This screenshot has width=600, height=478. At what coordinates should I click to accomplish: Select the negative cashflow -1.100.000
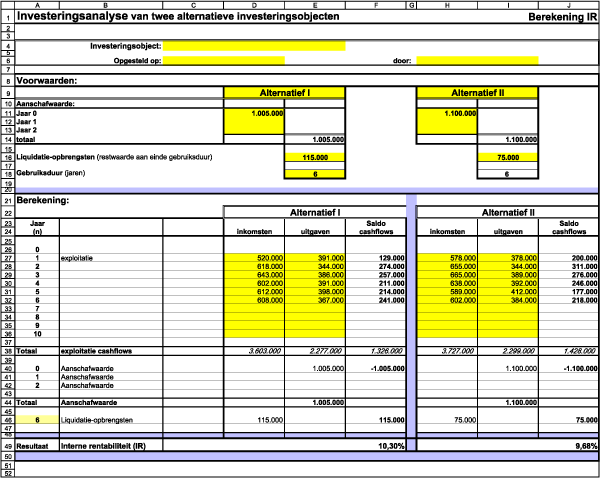pos(569,368)
